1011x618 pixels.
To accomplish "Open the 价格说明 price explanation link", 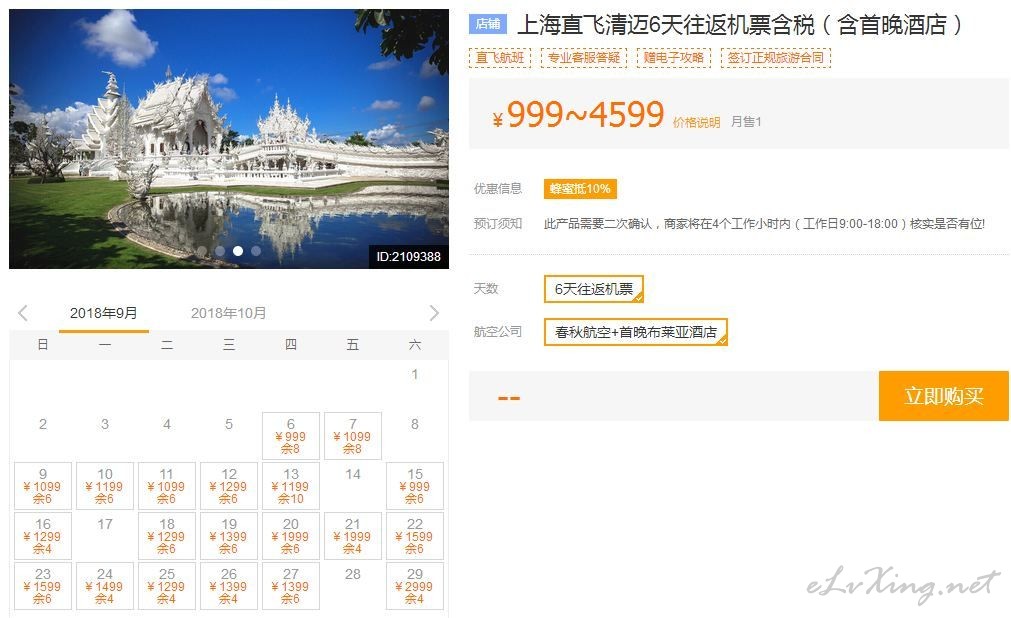I will [x=696, y=123].
